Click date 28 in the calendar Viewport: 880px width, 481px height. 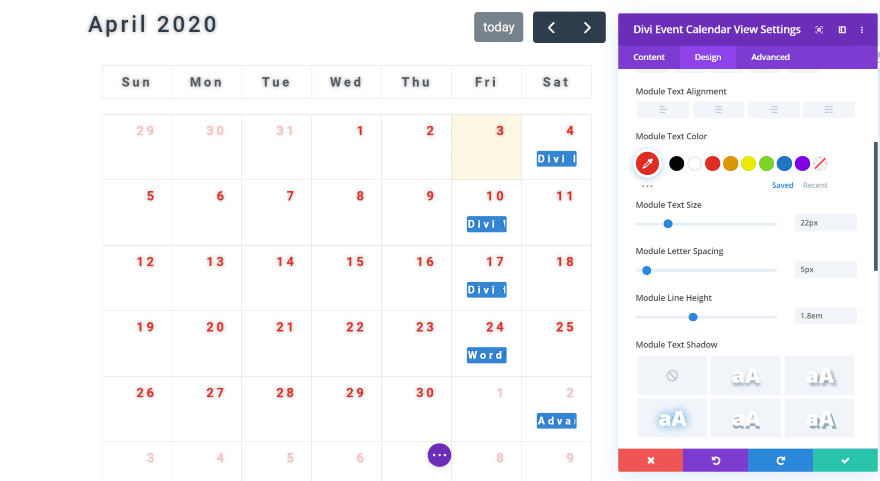point(285,393)
